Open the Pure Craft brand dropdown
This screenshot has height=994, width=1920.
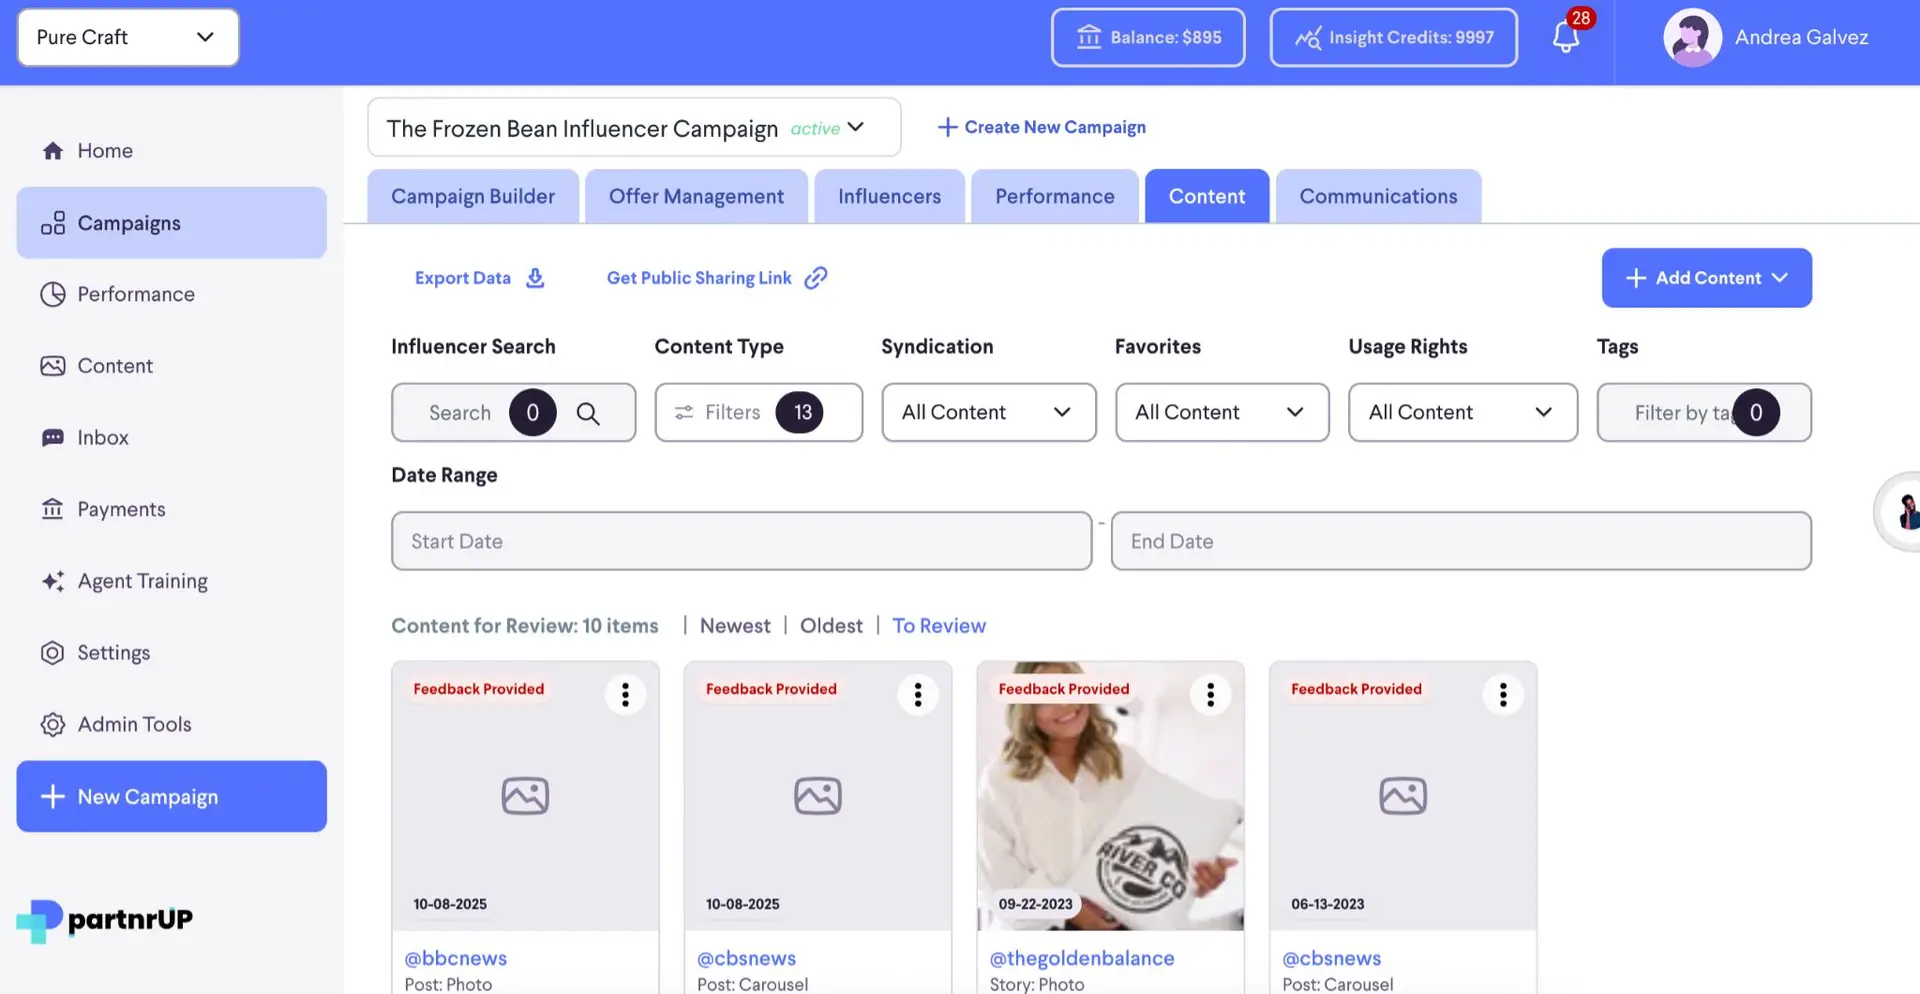128,38
